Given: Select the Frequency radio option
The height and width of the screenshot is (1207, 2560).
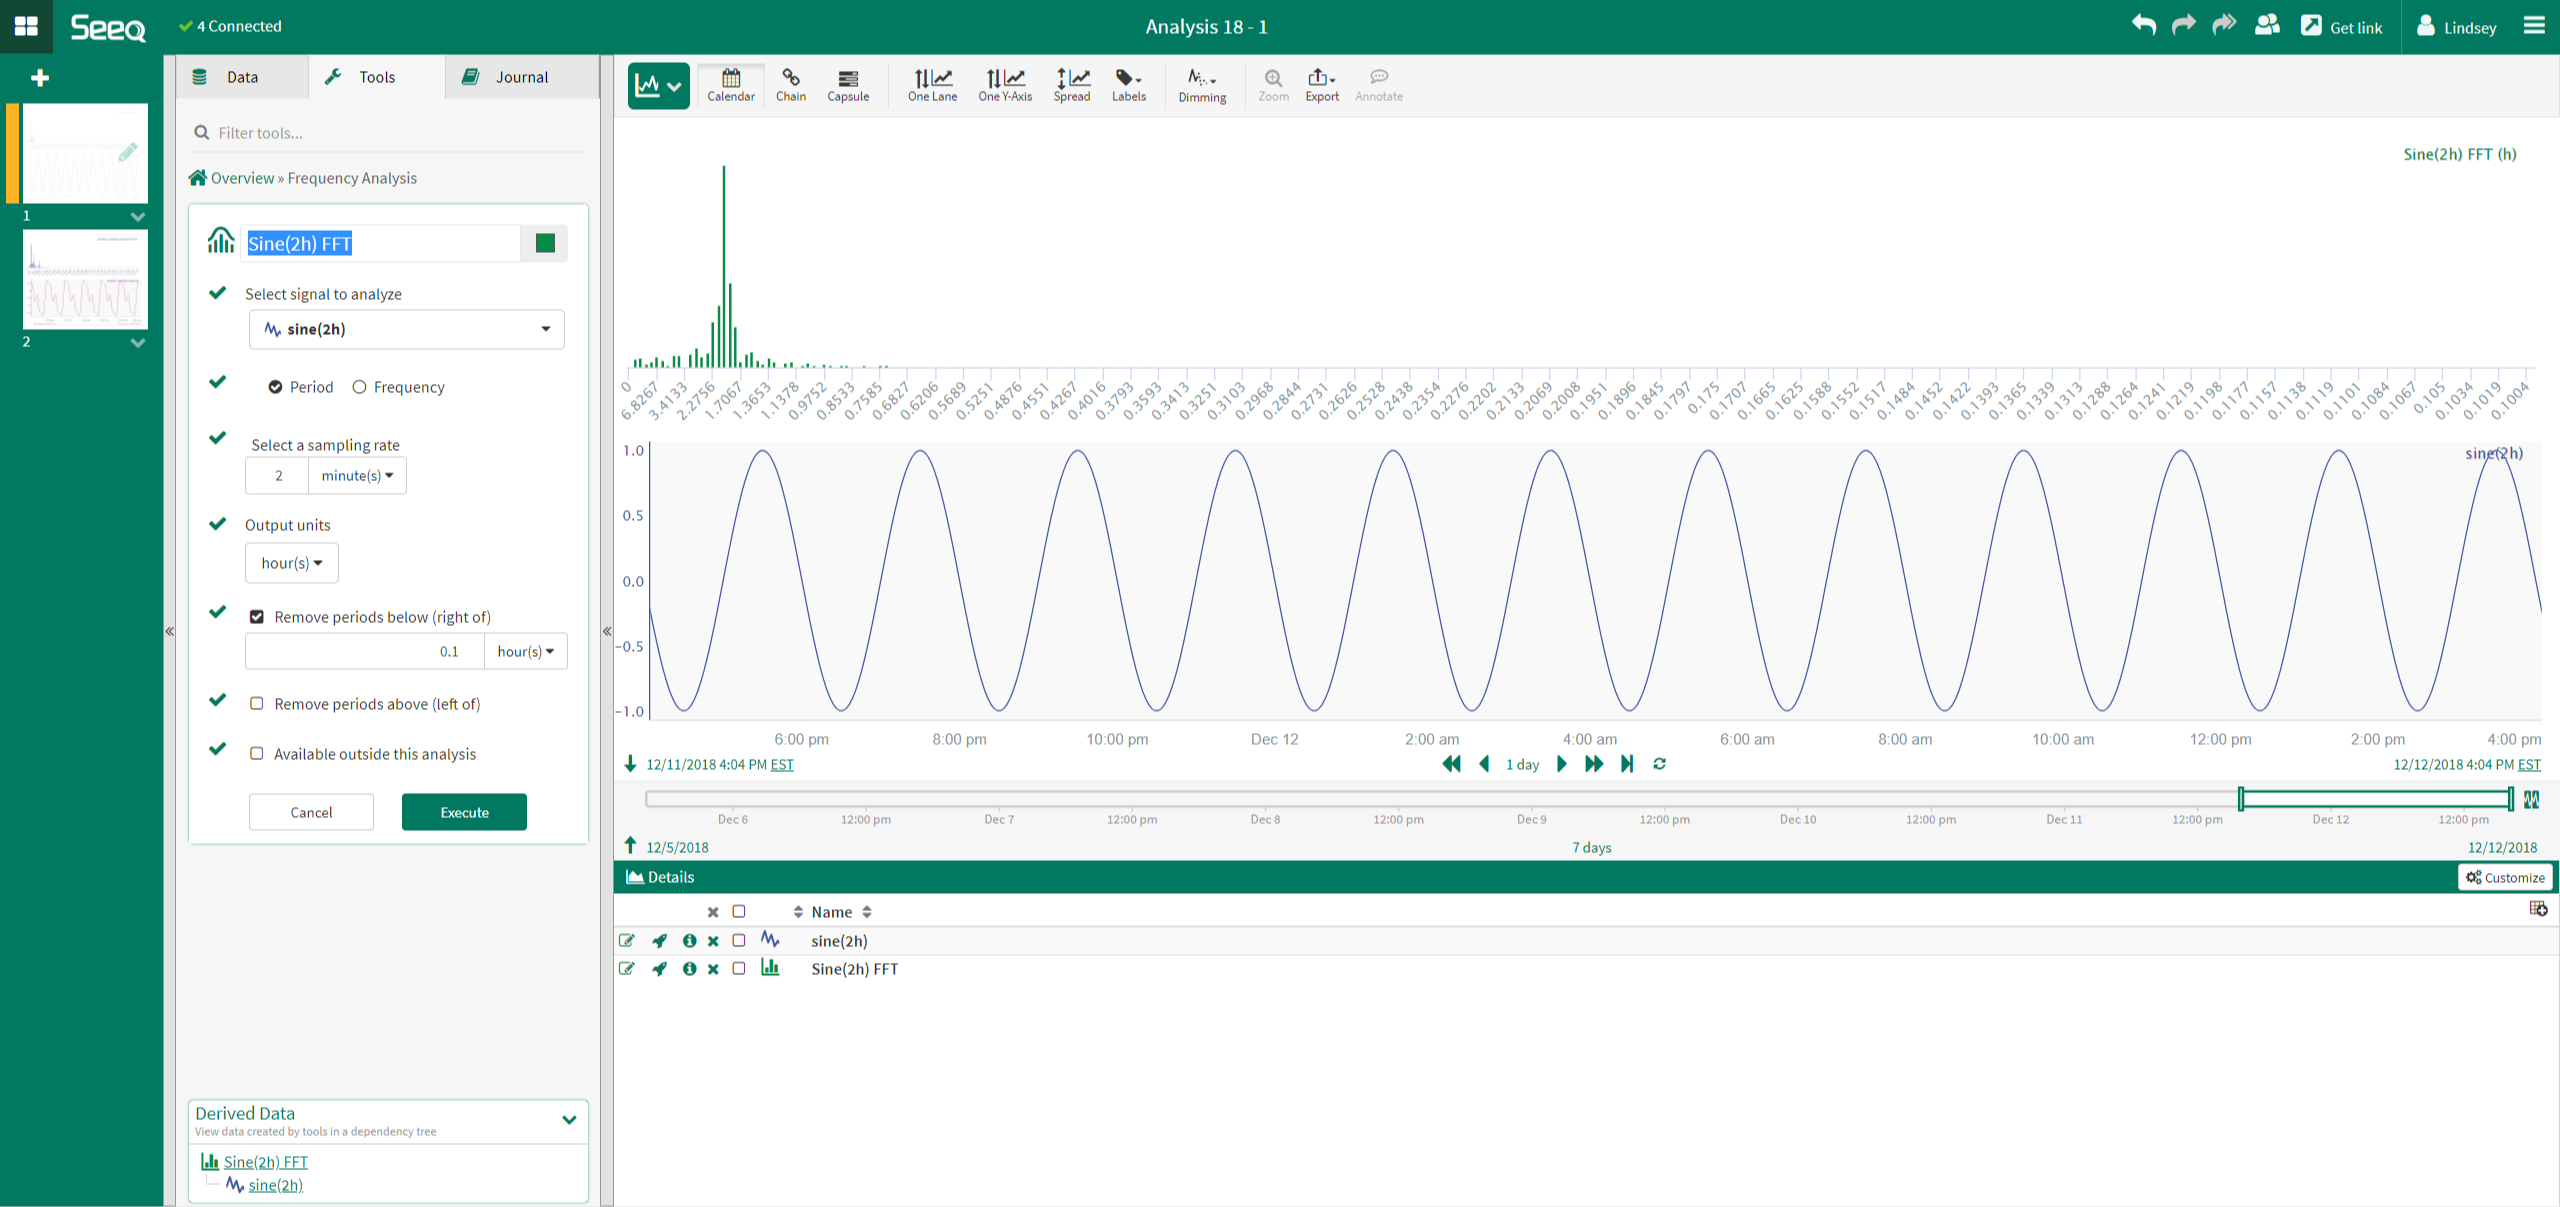Looking at the screenshot, I should pos(360,387).
